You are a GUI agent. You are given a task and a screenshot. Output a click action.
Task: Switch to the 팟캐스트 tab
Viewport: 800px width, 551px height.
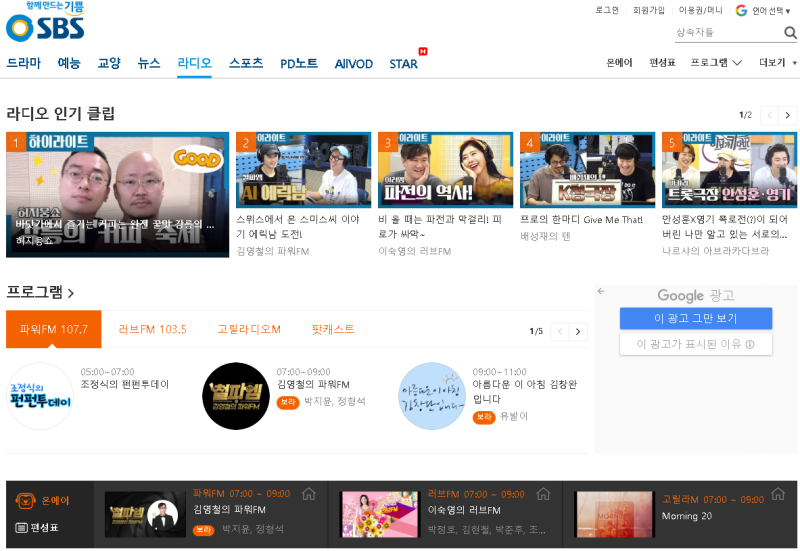click(333, 330)
